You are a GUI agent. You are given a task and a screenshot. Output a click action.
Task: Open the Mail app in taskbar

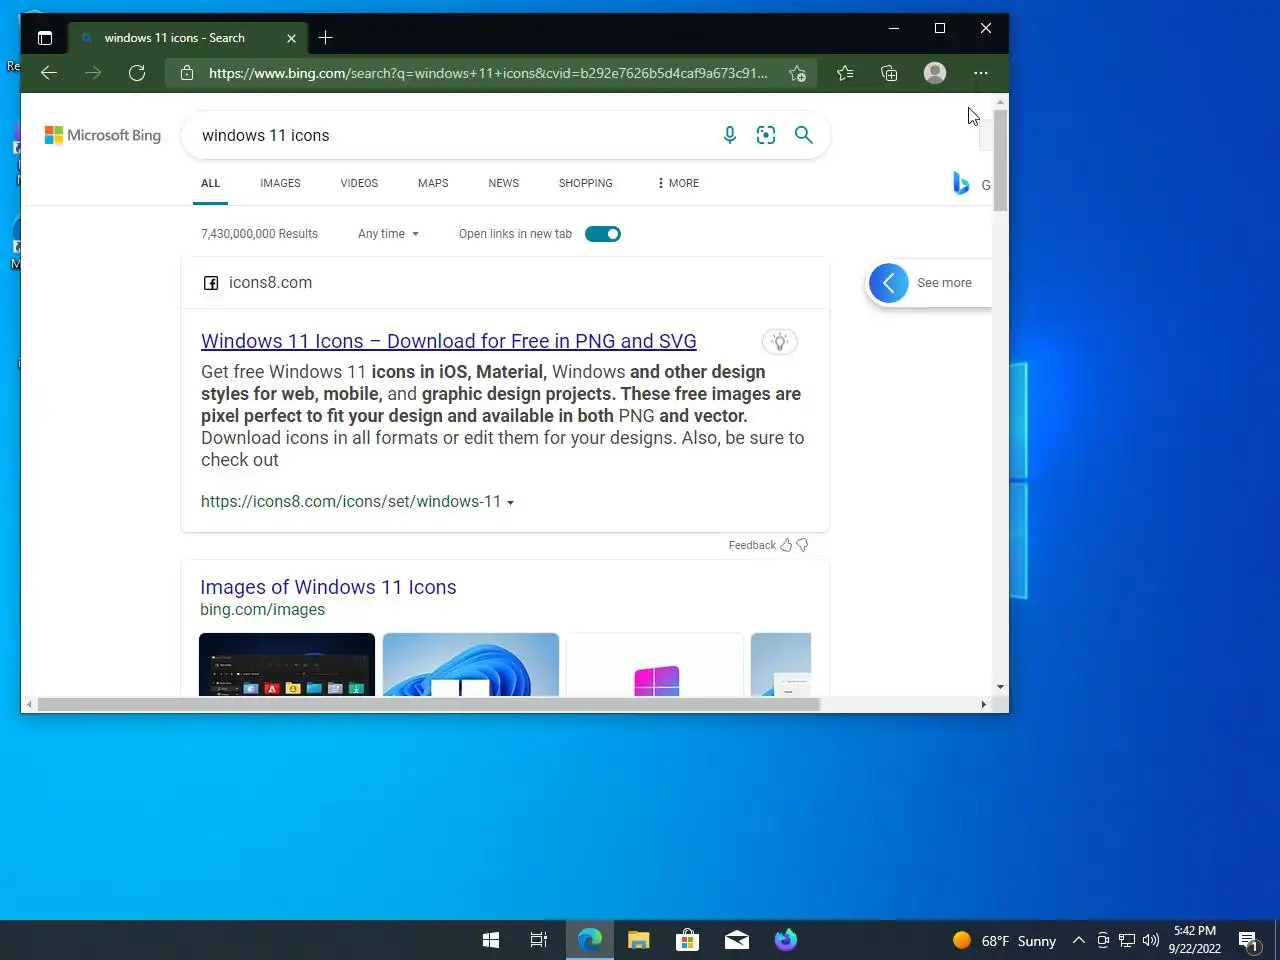tap(737, 940)
